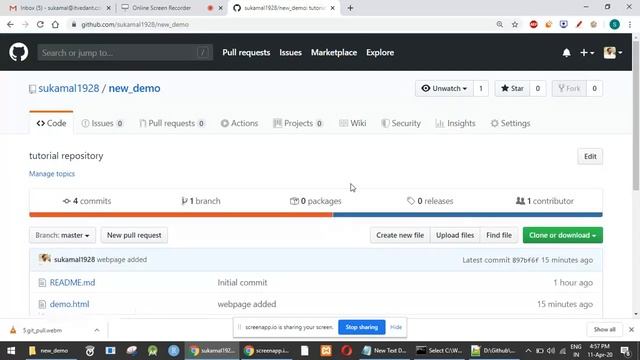The width and height of the screenshot is (640, 360).
Task: Bookmark this page with star
Action: point(515,24)
